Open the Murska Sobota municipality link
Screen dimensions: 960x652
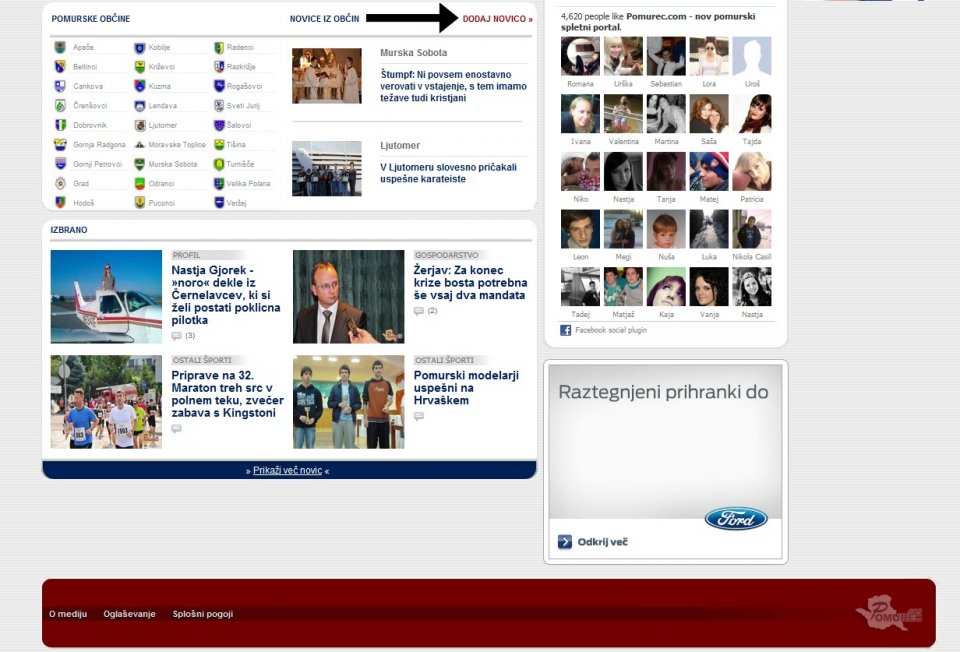[172, 164]
